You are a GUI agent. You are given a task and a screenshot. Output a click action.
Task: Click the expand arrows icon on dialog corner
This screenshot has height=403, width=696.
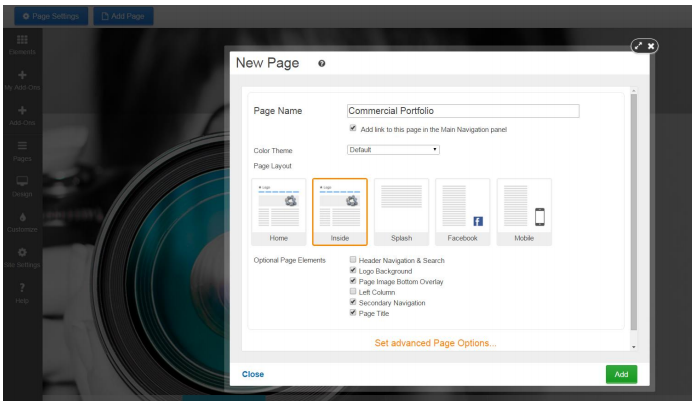click(637, 46)
